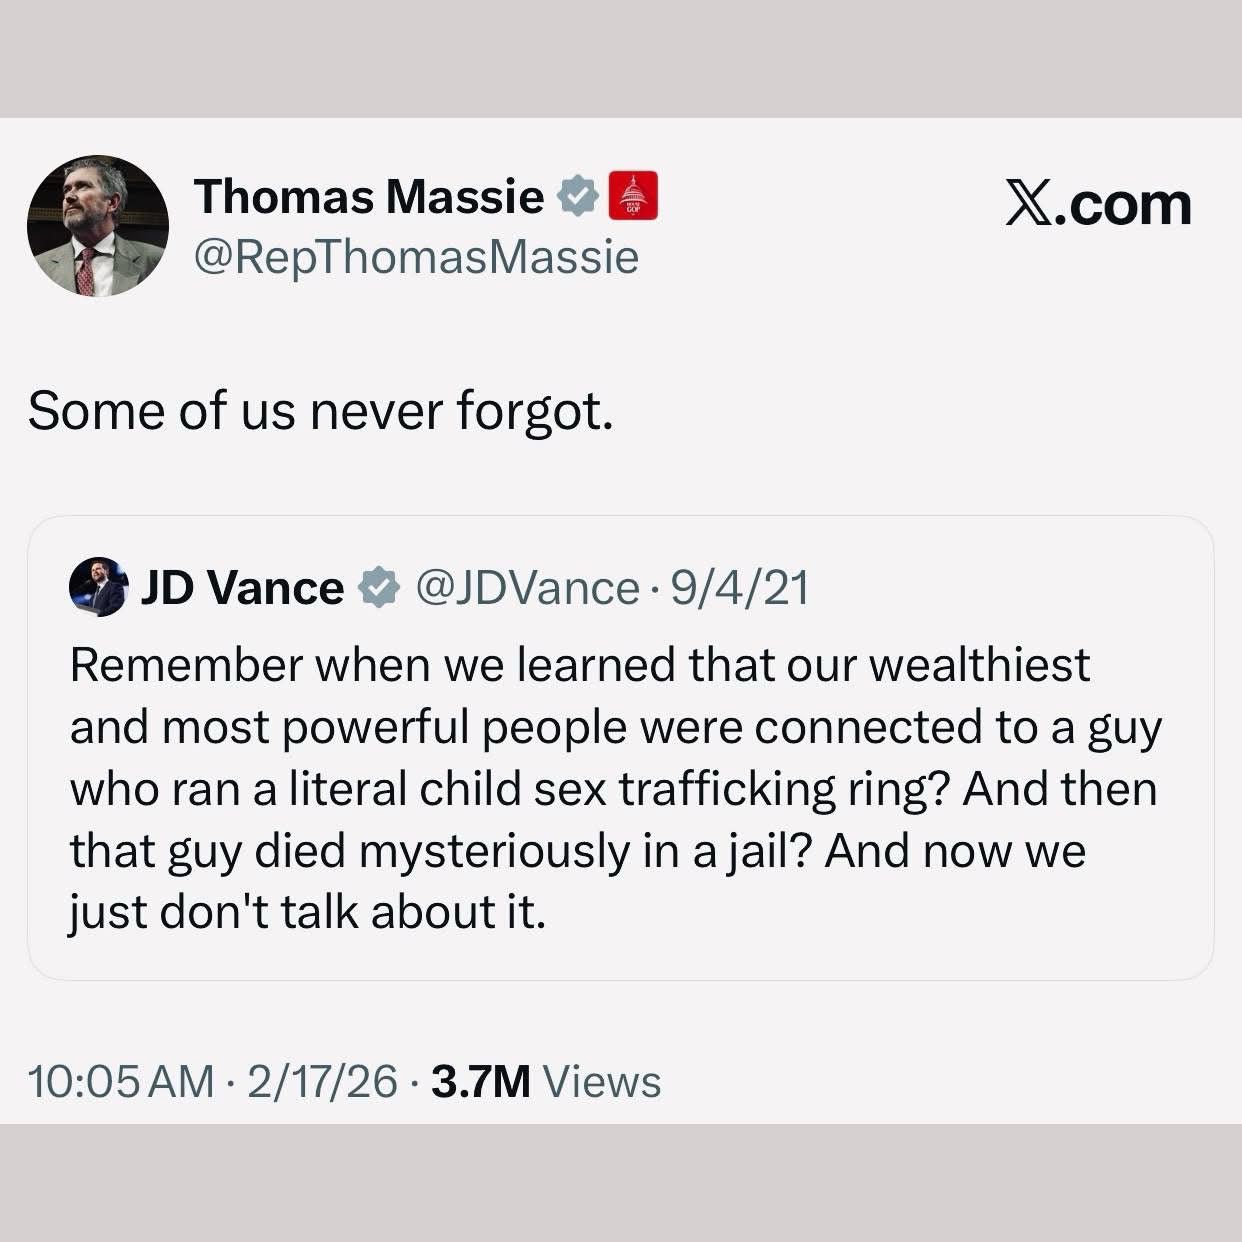Click the 2/17/26 post date
Image resolution: width=1242 pixels, height=1242 pixels.
(x=322, y=1081)
